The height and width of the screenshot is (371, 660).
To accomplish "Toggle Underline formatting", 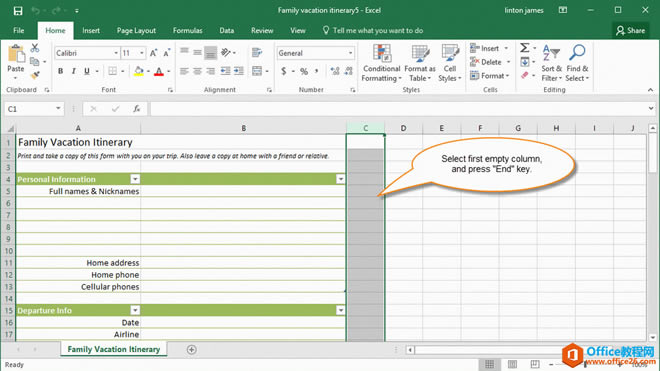I will coord(87,71).
